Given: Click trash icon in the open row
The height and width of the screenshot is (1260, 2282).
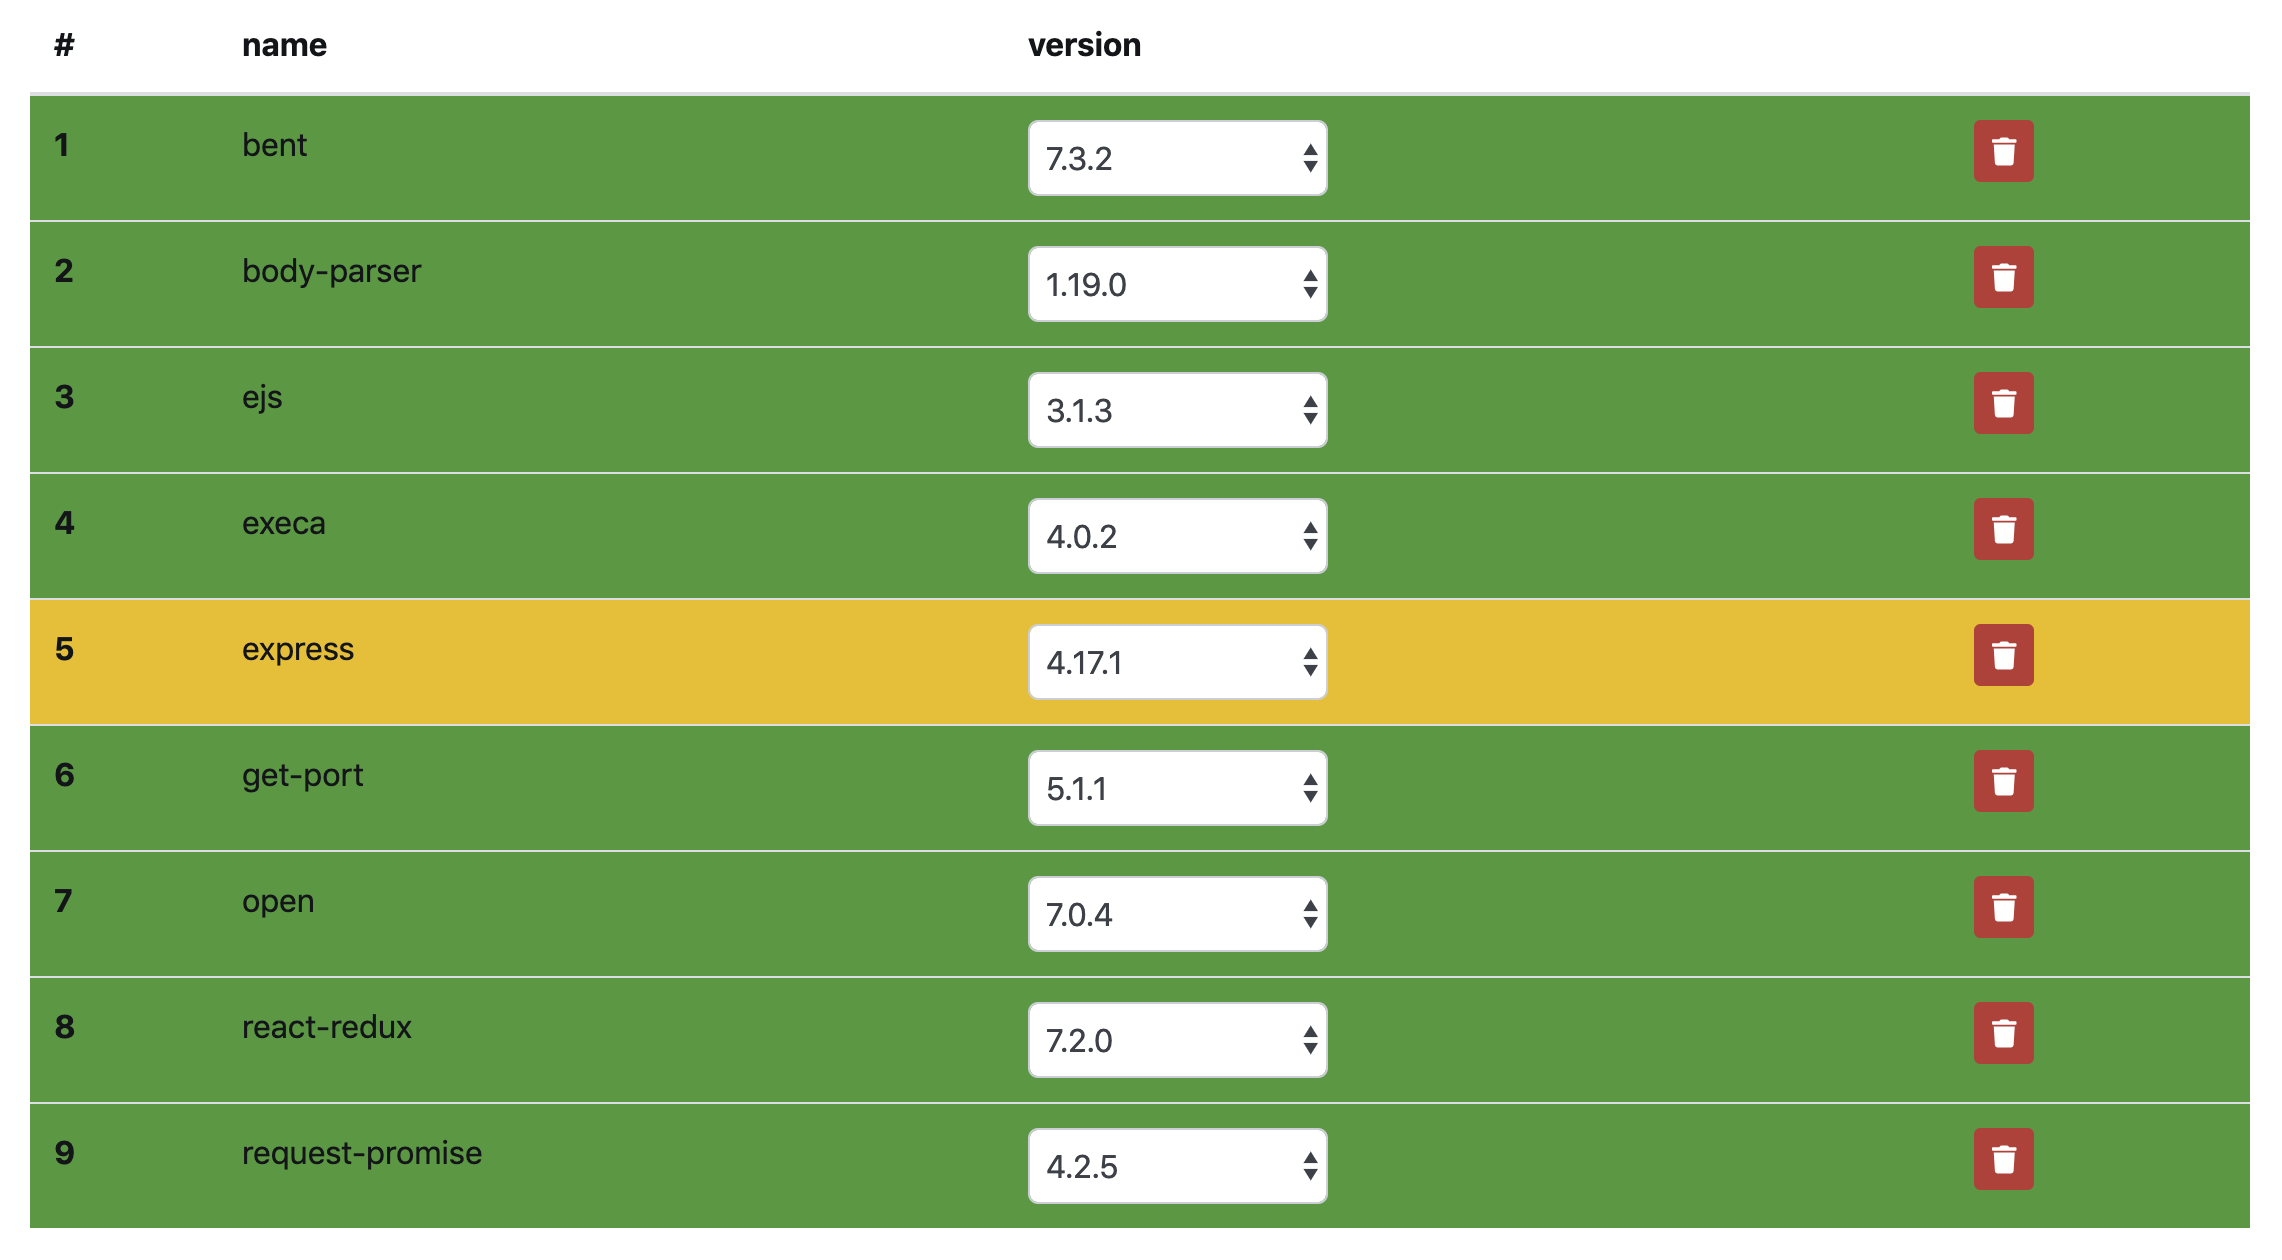Looking at the screenshot, I should point(2003,907).
